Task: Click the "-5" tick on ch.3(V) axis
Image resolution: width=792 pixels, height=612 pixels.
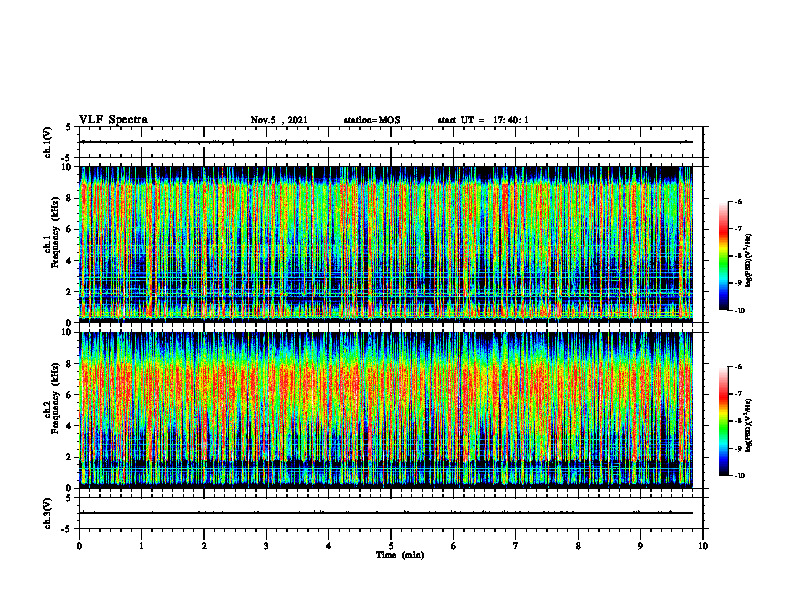Action: click(68, 529)
